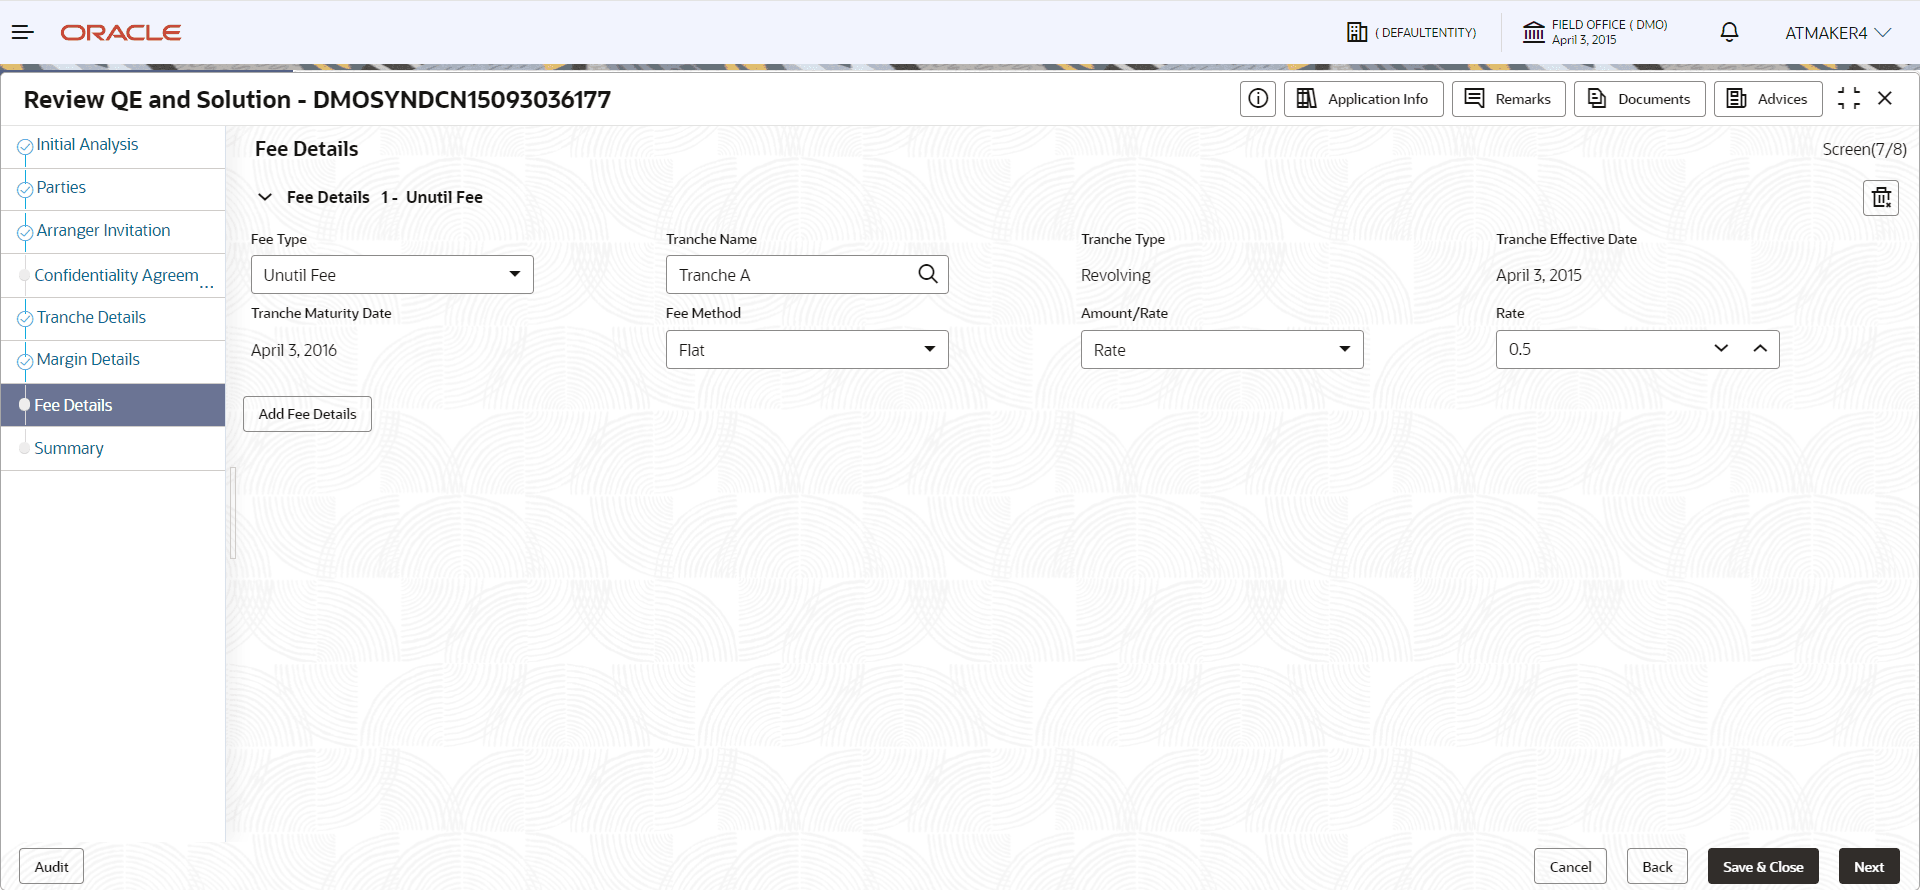The height and width of the screenshot is (890, 1920).
Task: Click the Screen(7/8) indicator text
Action: (x=1864, y=149)
